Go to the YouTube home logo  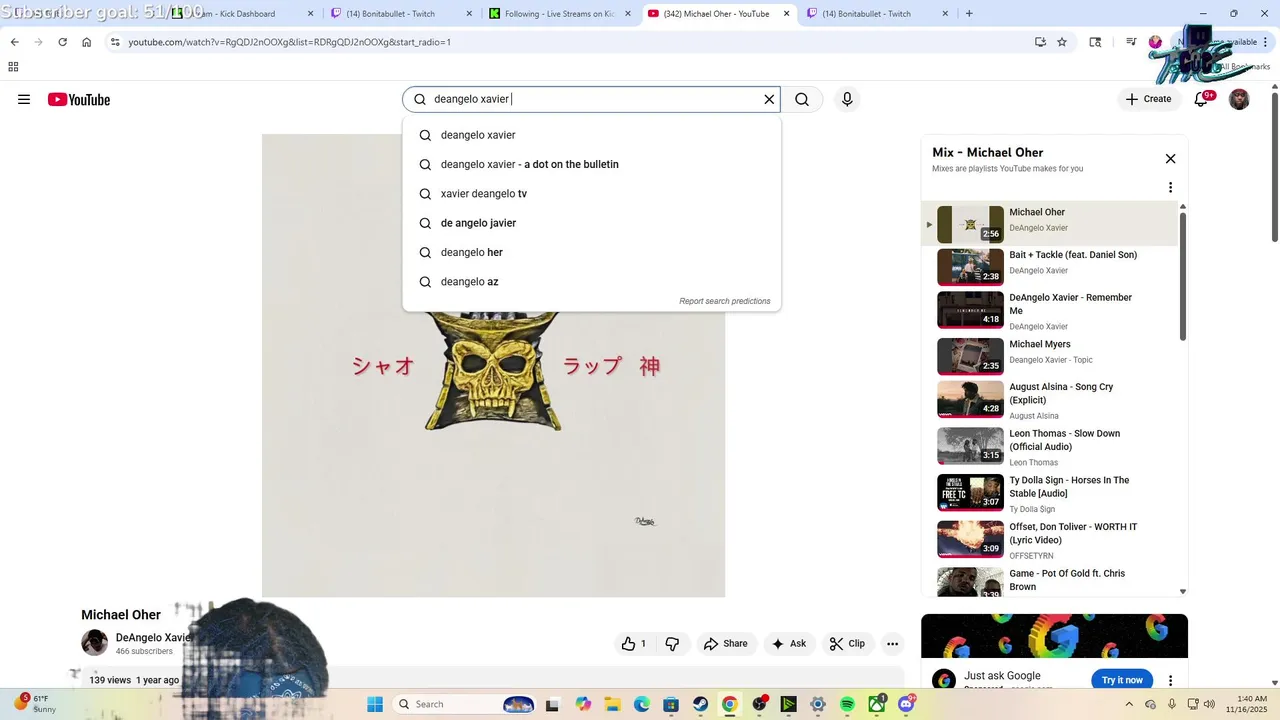[x=79, y=99]
